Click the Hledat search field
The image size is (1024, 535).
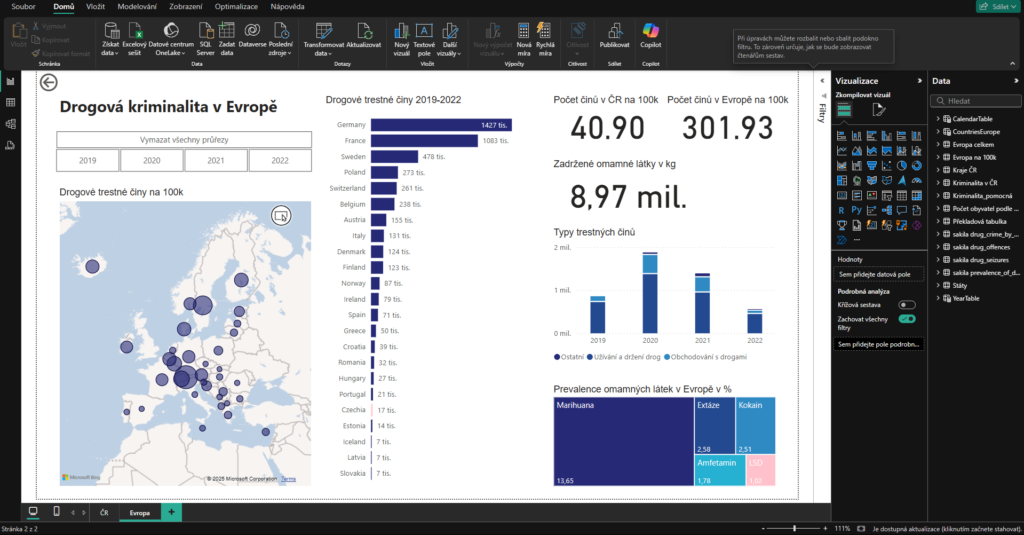tap(976, 101)
